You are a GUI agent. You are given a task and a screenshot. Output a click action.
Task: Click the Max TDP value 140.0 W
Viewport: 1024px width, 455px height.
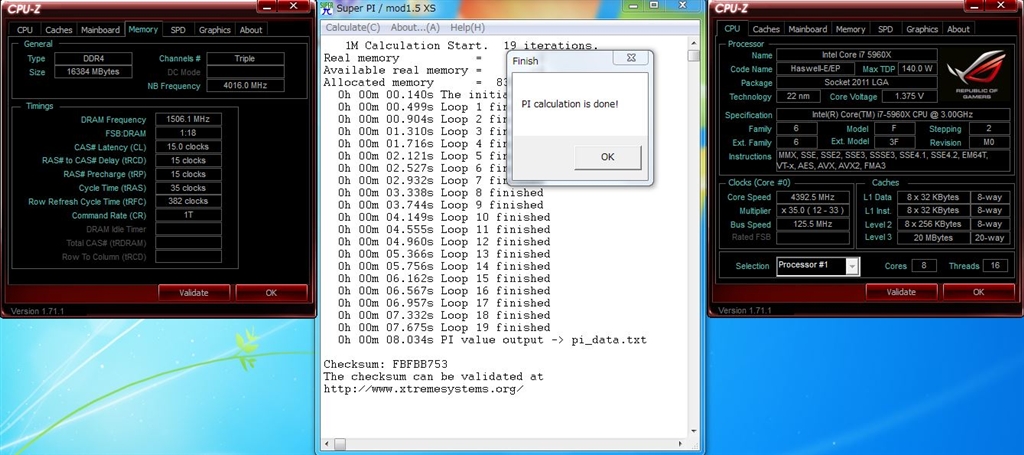(918, 69)
